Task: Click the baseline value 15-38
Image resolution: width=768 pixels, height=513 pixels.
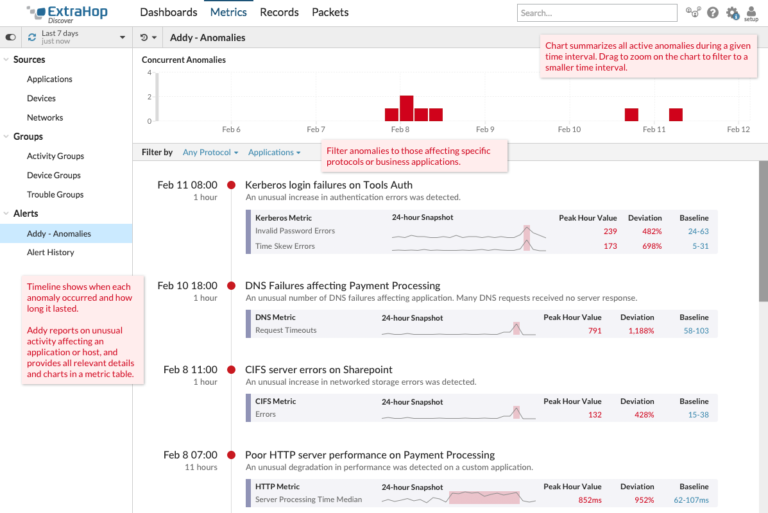Action: pyautogui.click(x=698, y=415)
